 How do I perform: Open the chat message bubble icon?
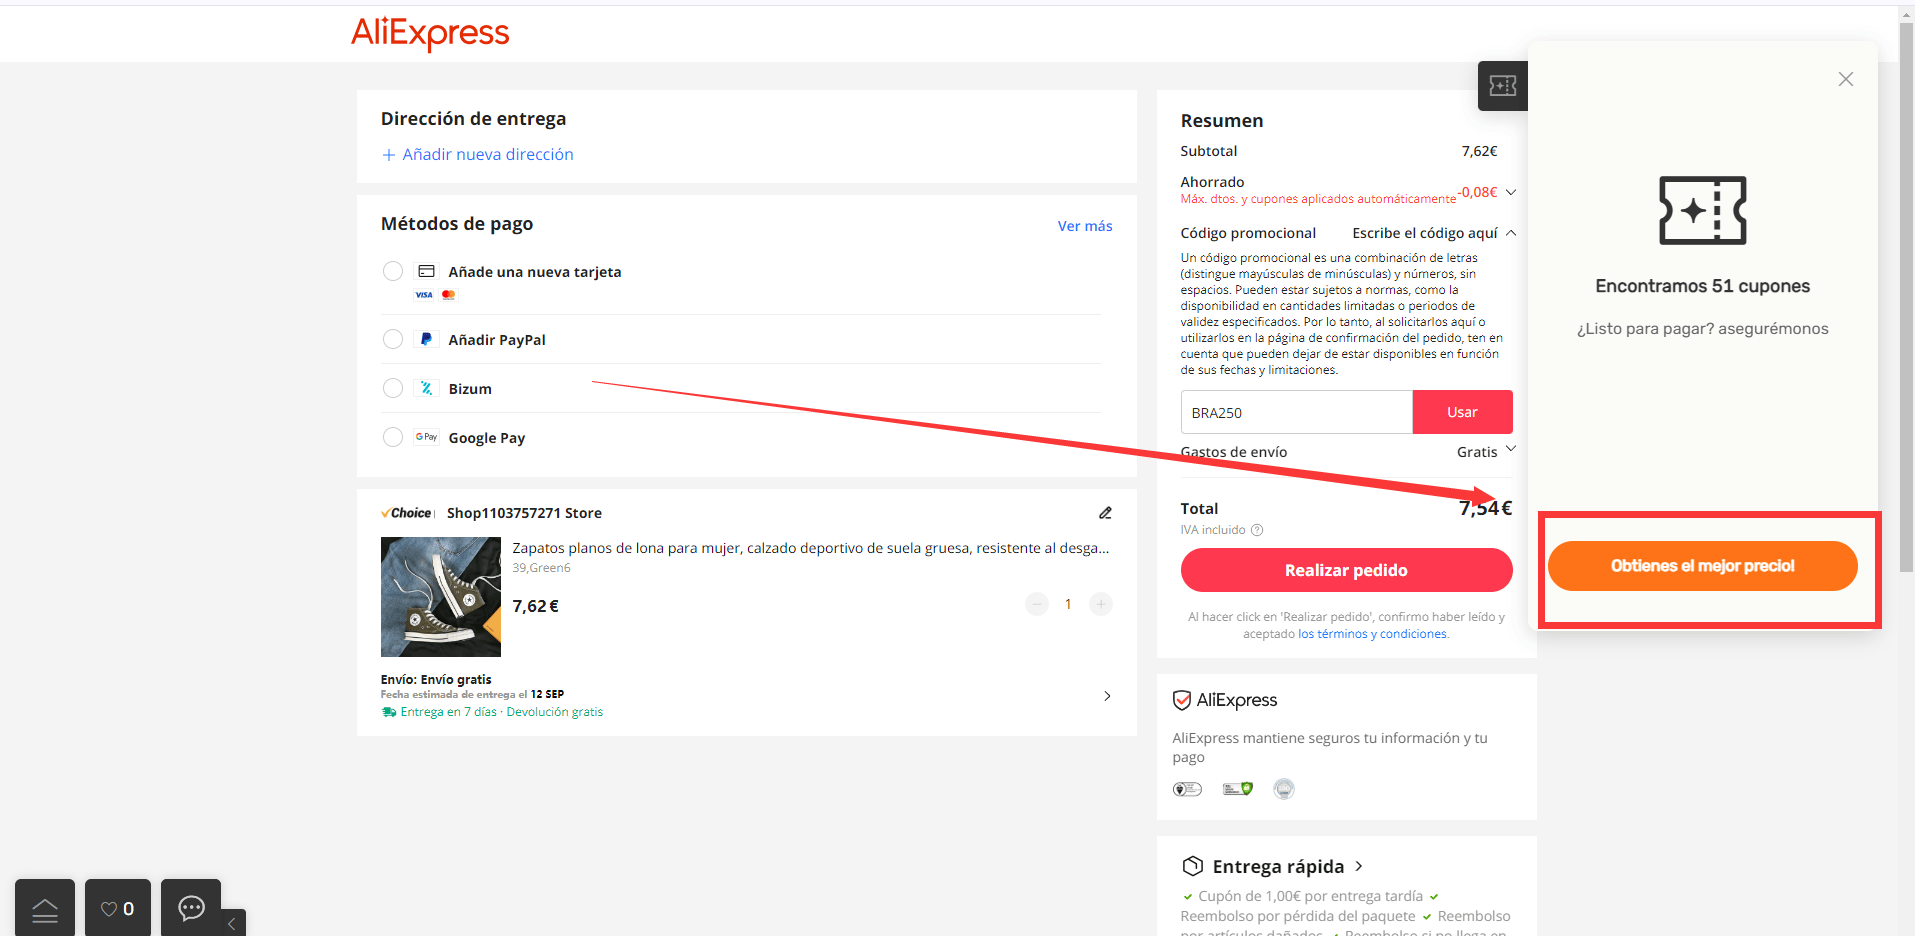pos(191,908)
